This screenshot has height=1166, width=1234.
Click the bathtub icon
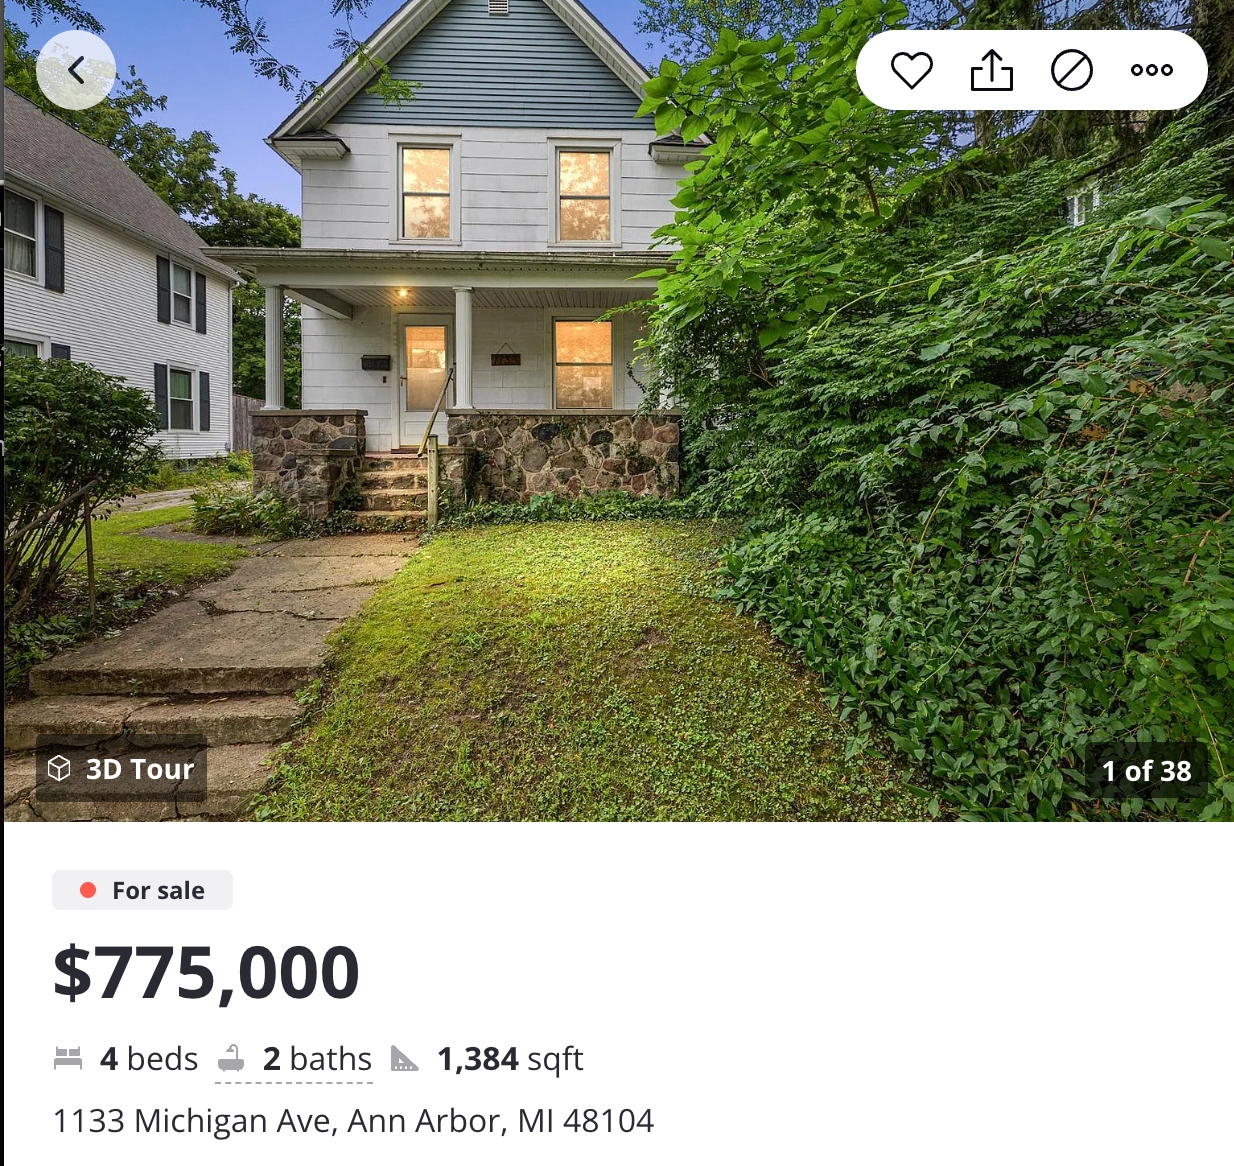point(231,1058)
